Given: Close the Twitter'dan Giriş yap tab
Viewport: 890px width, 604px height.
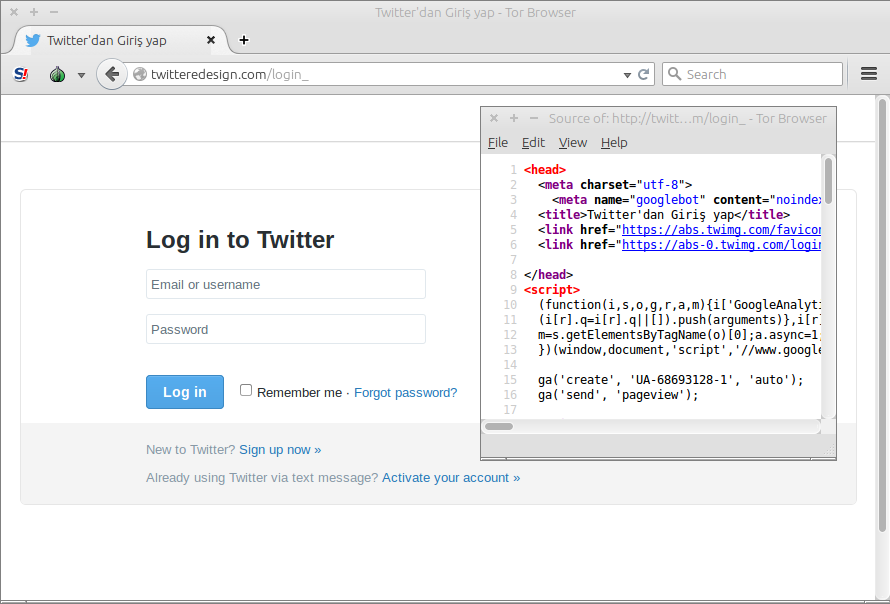Looking at the screenshot, I should [211, 40].
